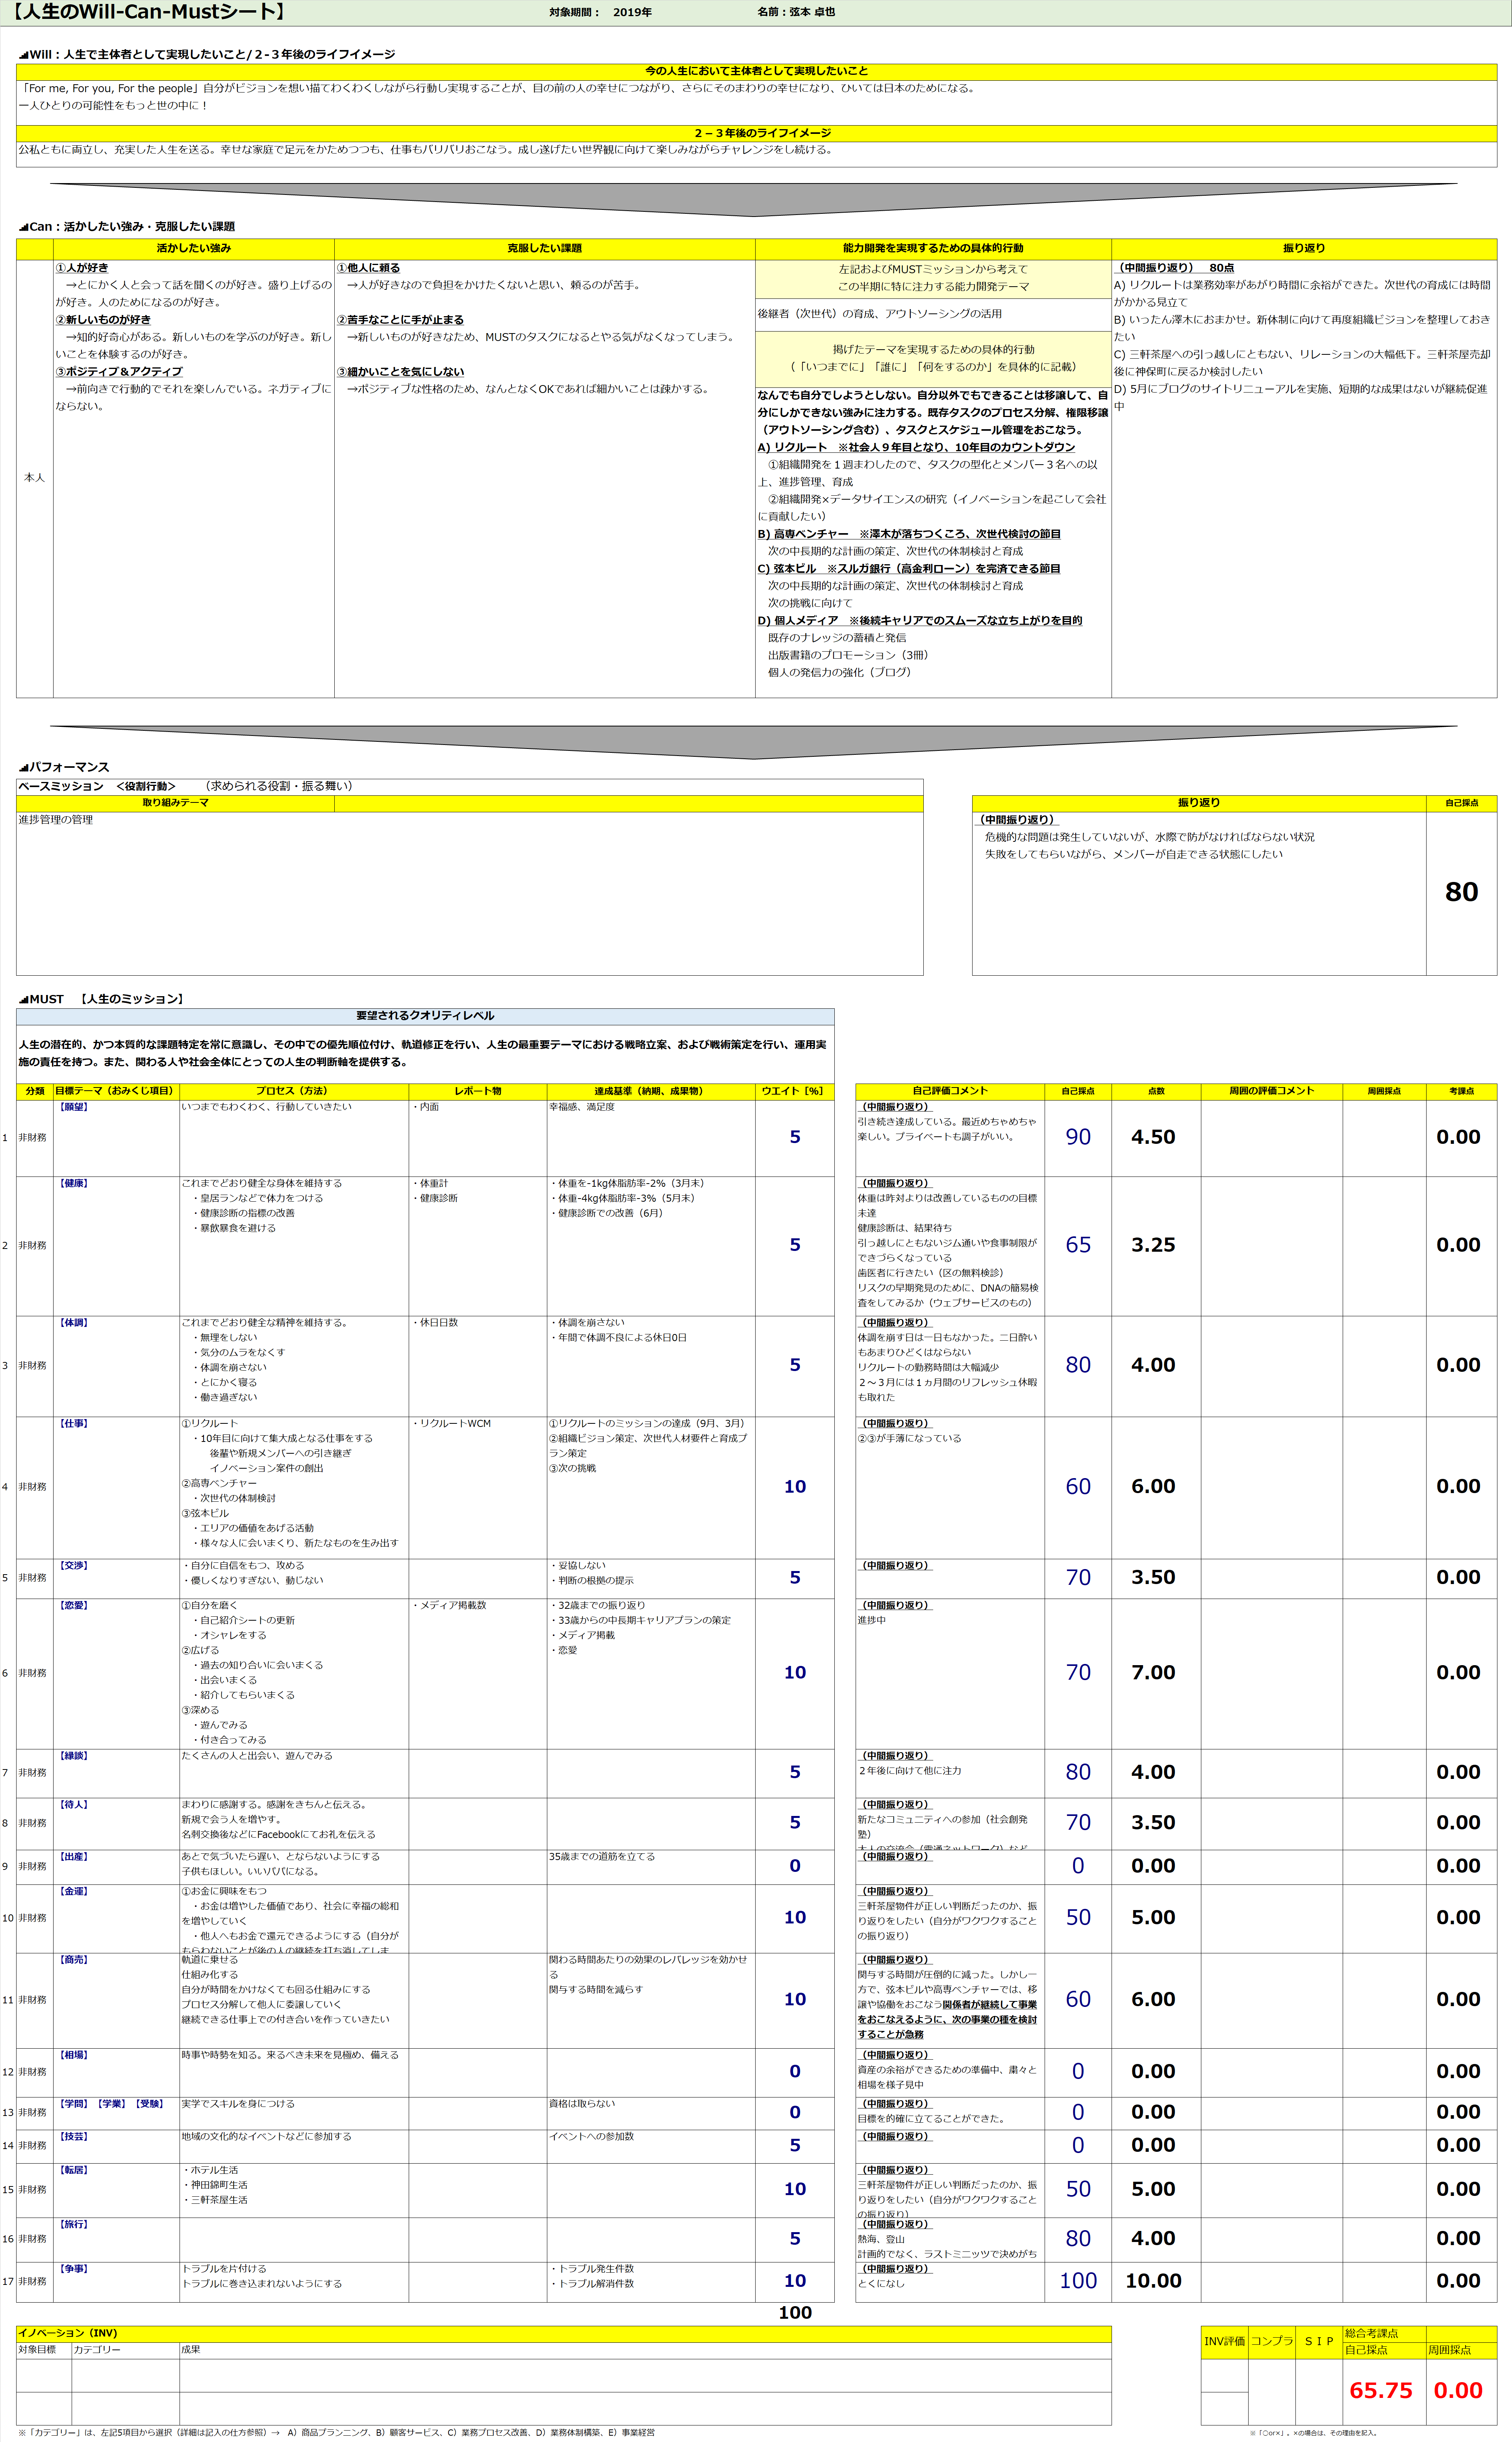
Task: Click the 要望されるクオリティレベル header
Action: click(425, 1016)
